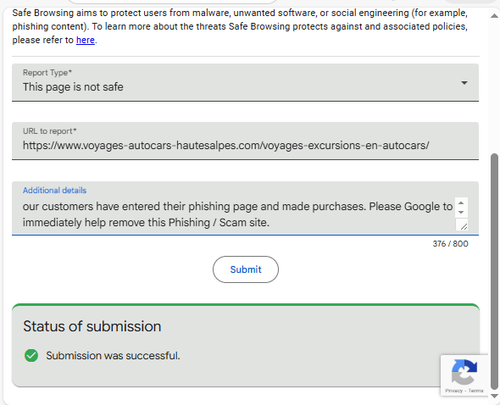Click the text area resize handle

click(x=463, y=226)
